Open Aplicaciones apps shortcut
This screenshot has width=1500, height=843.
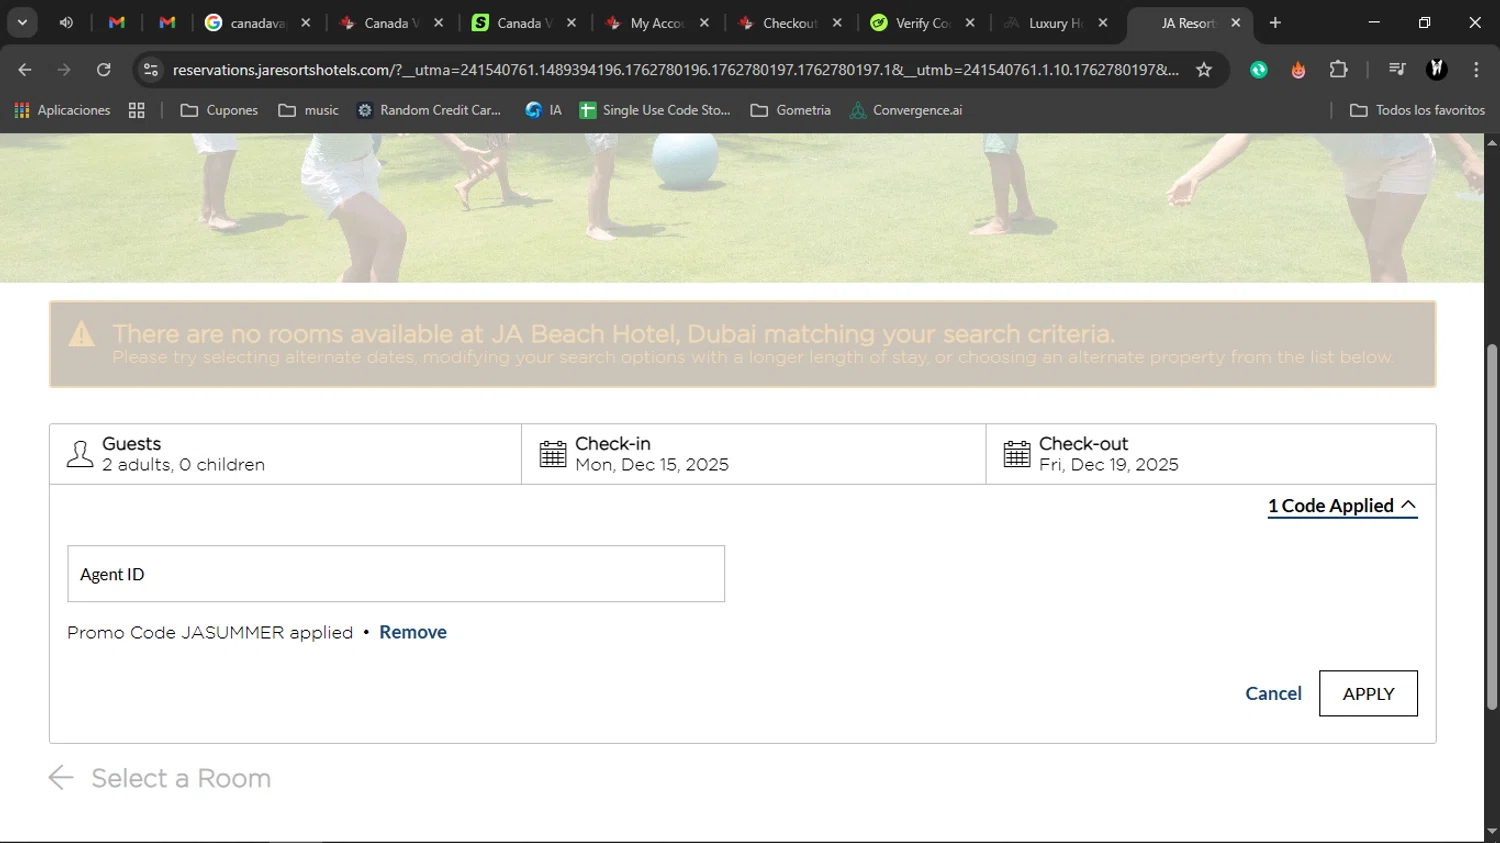[x=62, y=110]
